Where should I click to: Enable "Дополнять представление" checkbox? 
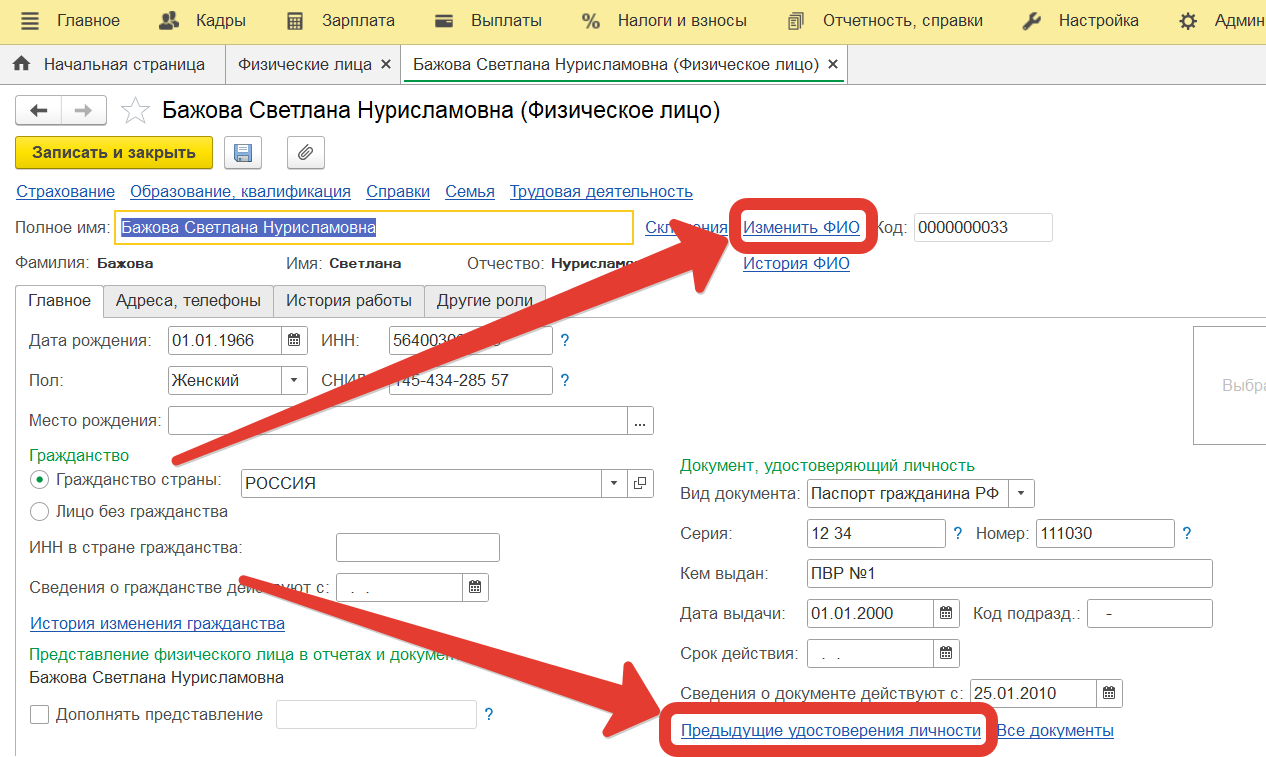[40, 715]
